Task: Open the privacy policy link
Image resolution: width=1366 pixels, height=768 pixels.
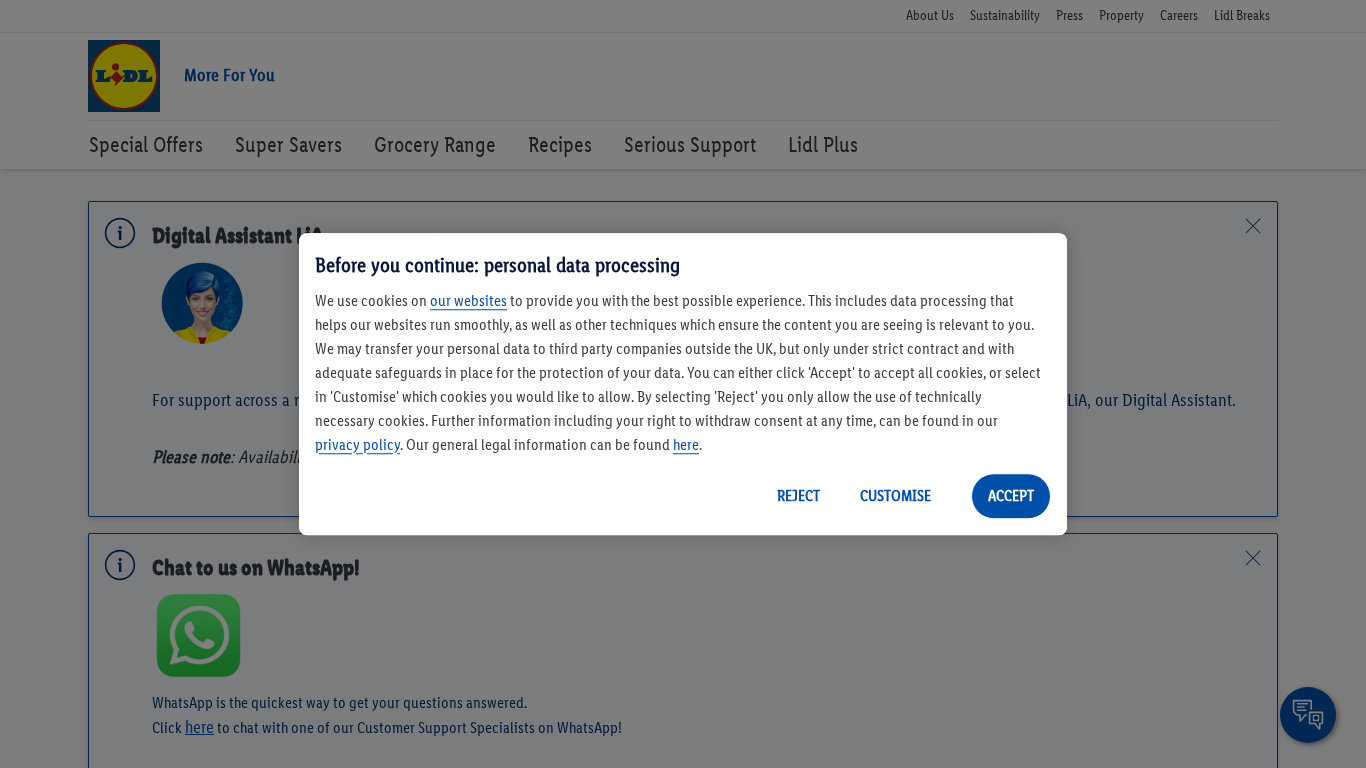Action: [x=357, y=445]
